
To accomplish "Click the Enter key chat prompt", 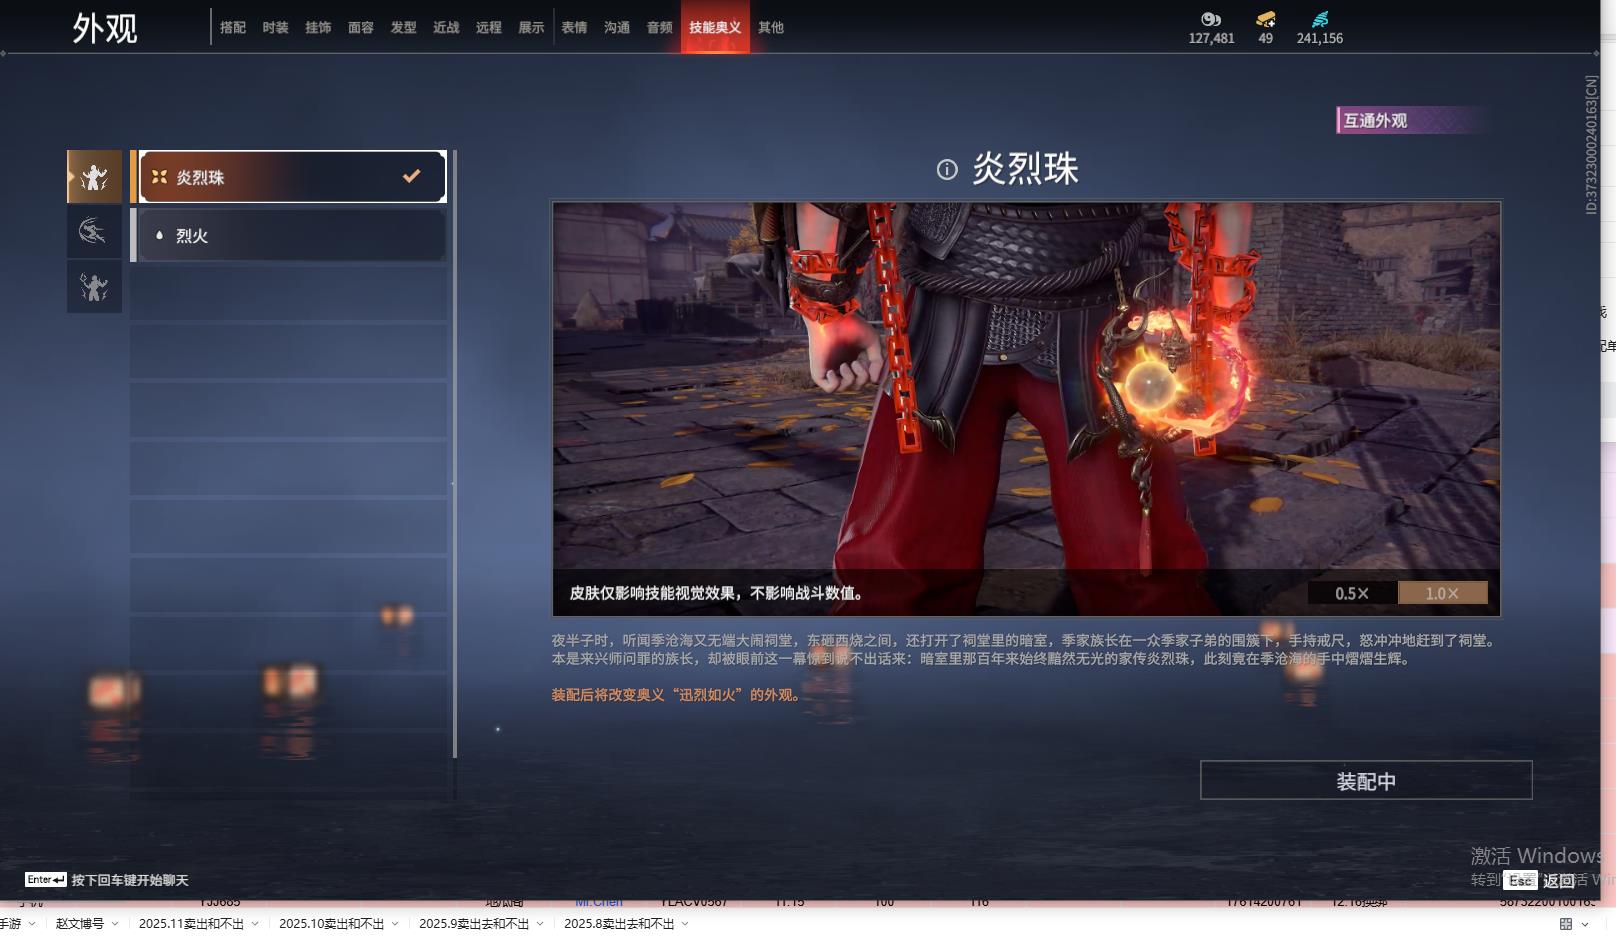I will pyautogui.click(x=107, y=880).
